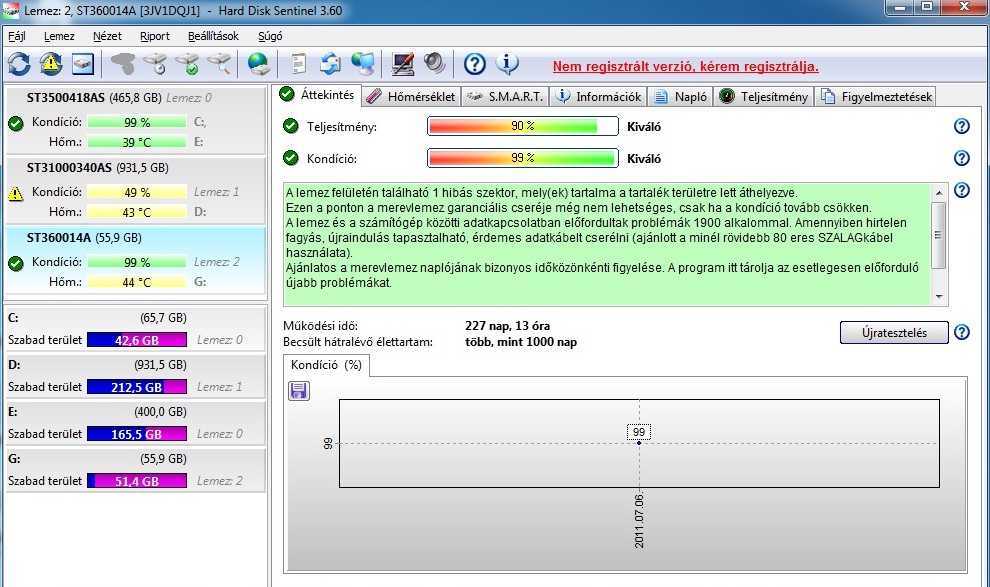The height and width of the screenshot is (587, 990).
Task: Click the help icon beside the Kondíció bar
Action: tap(962, 158)
